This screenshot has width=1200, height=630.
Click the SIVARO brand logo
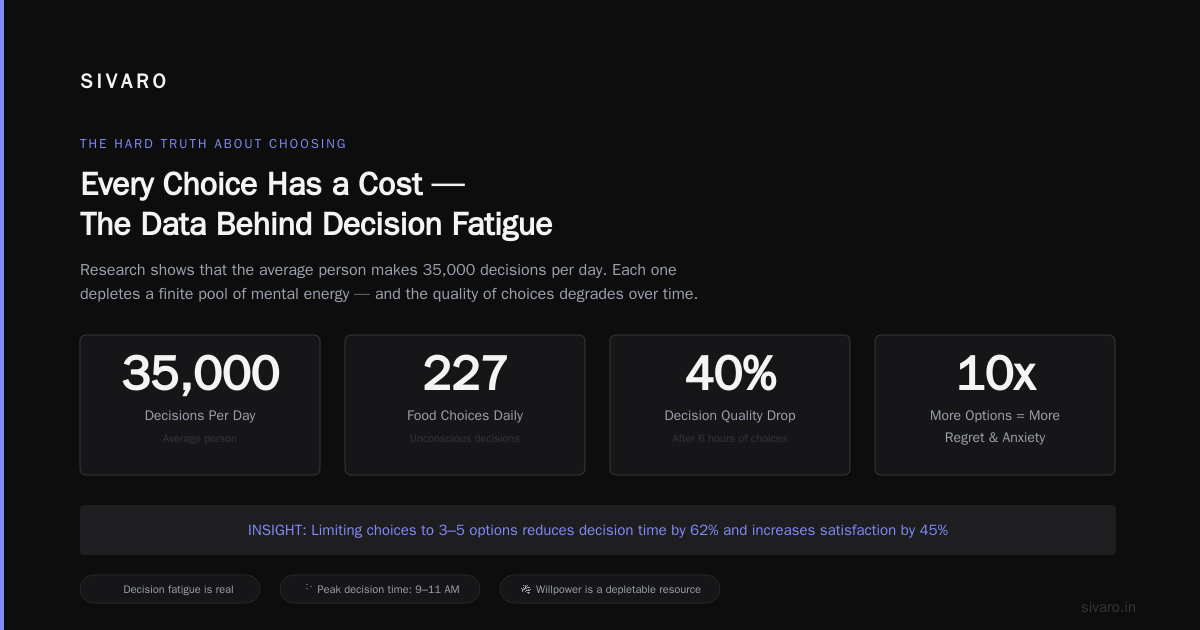coord(124,82)
